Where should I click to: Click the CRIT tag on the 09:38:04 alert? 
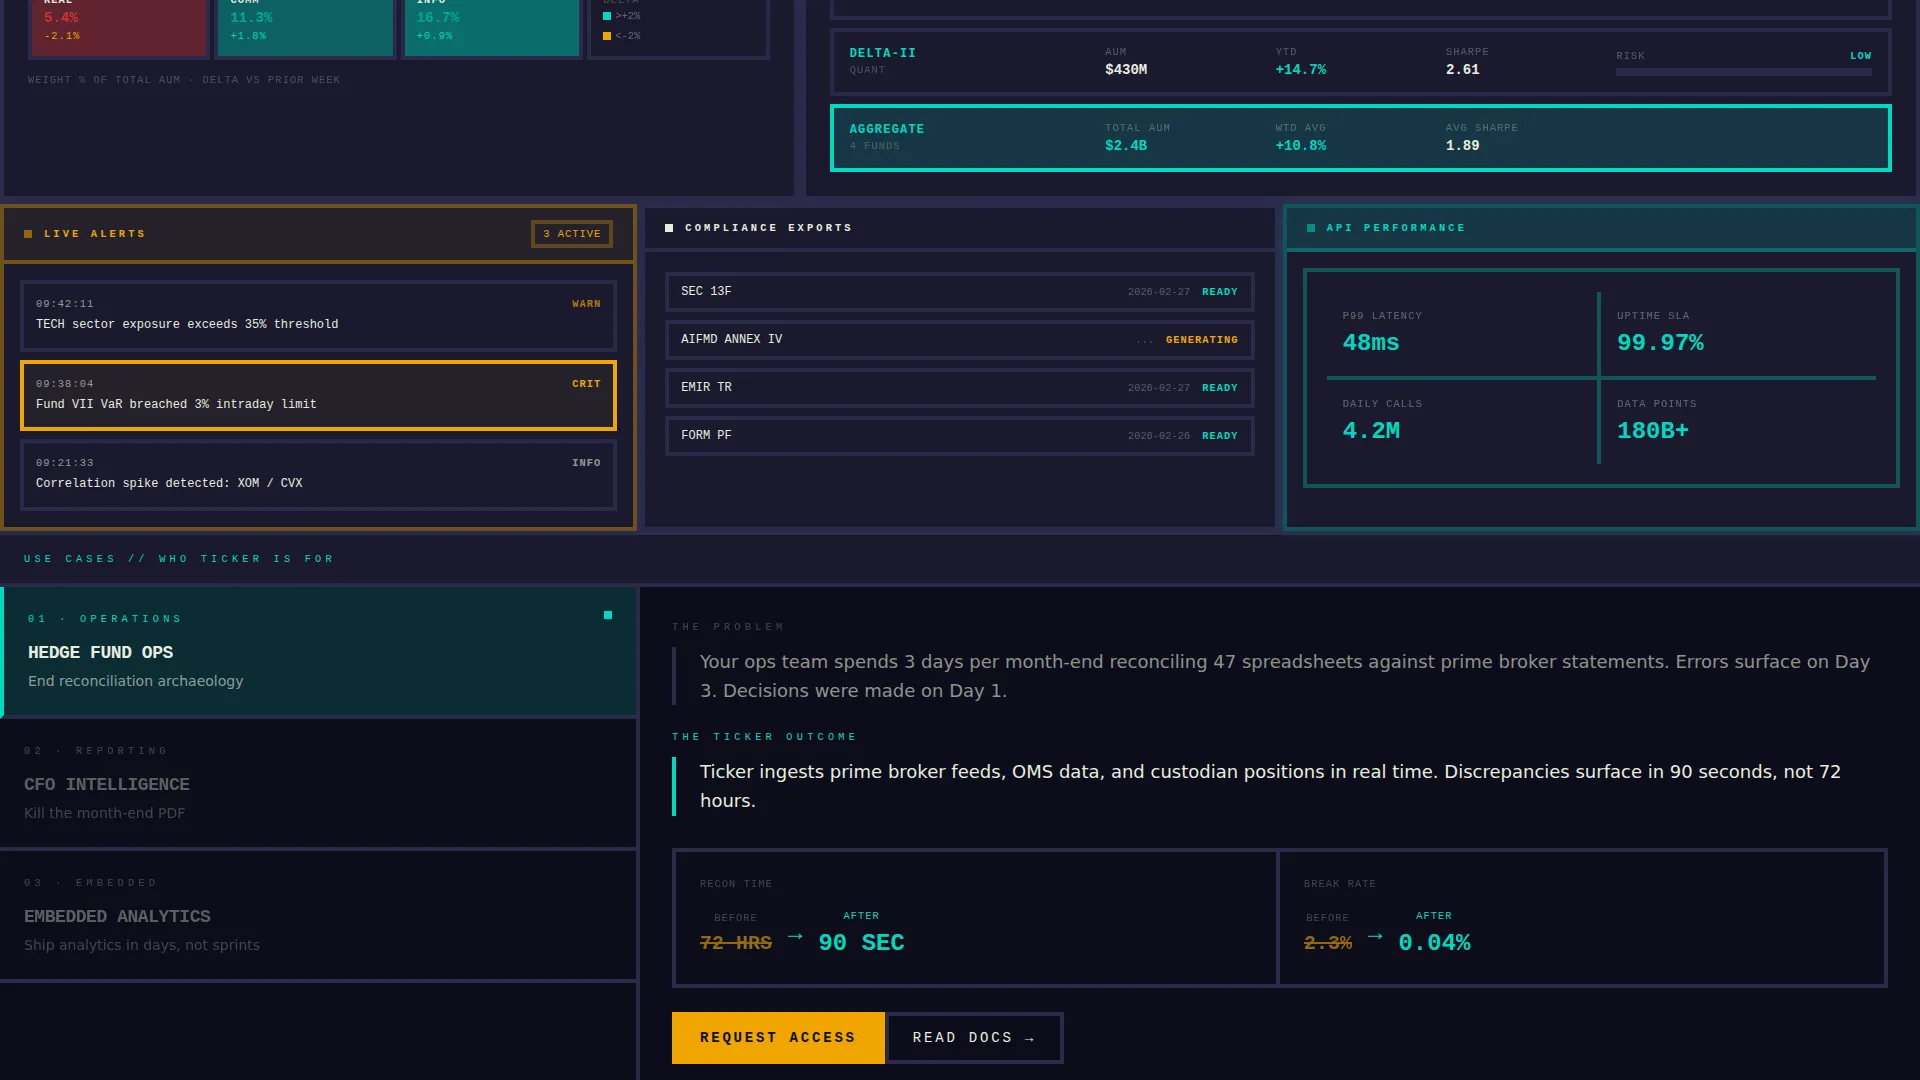pos(586,384)
